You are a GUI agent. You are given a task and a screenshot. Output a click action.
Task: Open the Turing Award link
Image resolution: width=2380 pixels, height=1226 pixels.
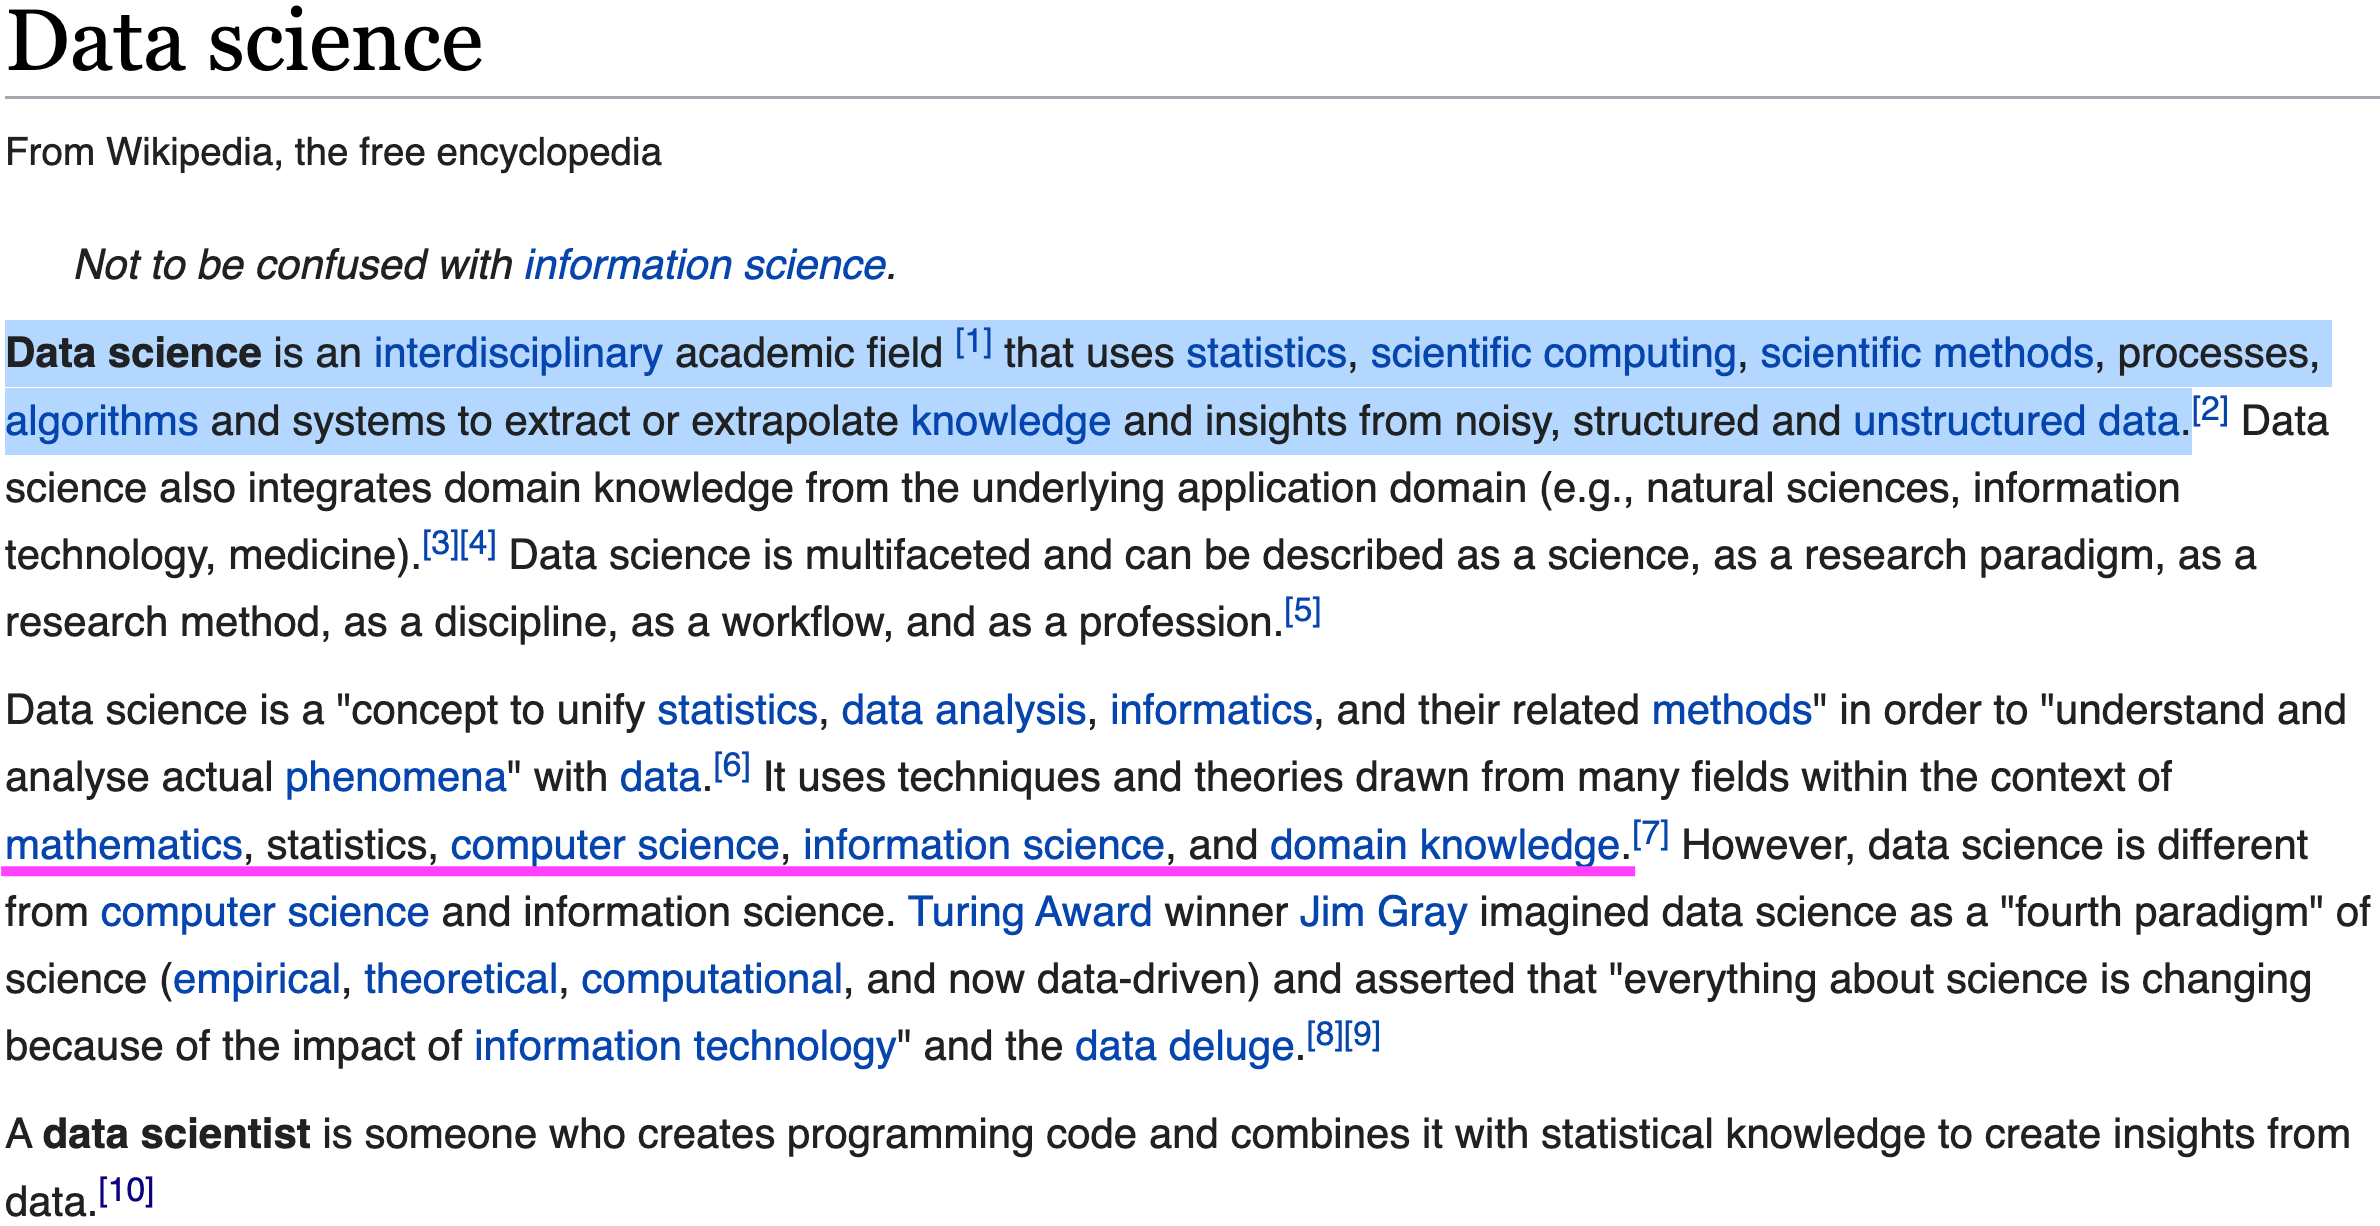tap(1029, 913)
